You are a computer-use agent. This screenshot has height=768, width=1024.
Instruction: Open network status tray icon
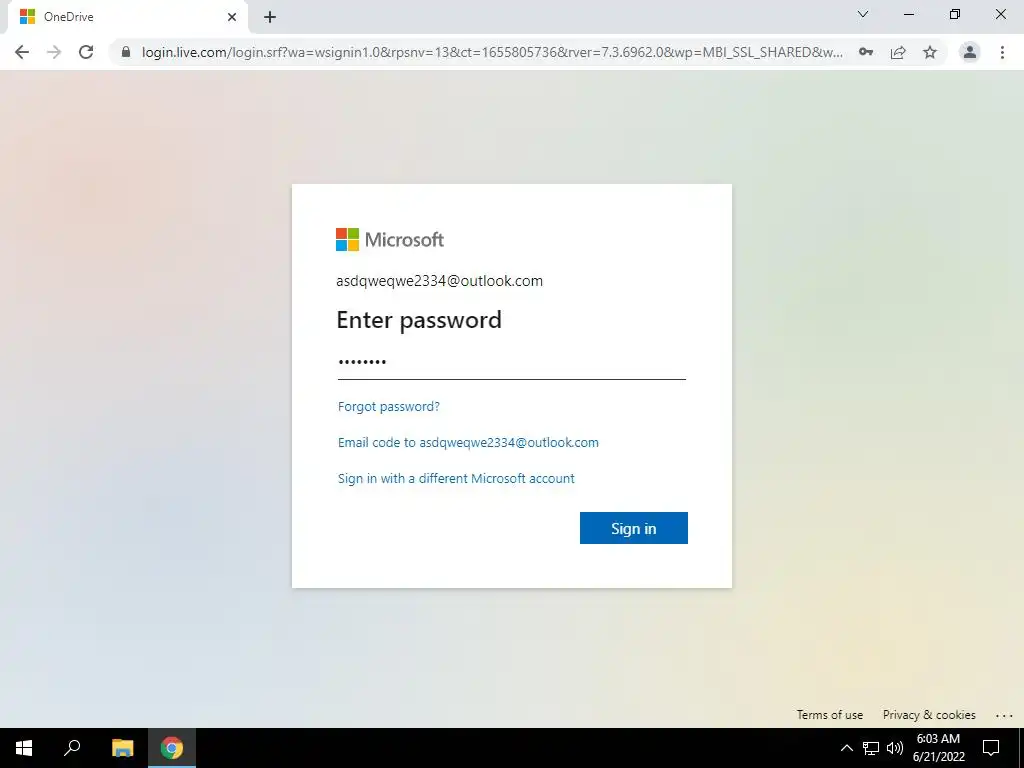click(x=871, y=748)
